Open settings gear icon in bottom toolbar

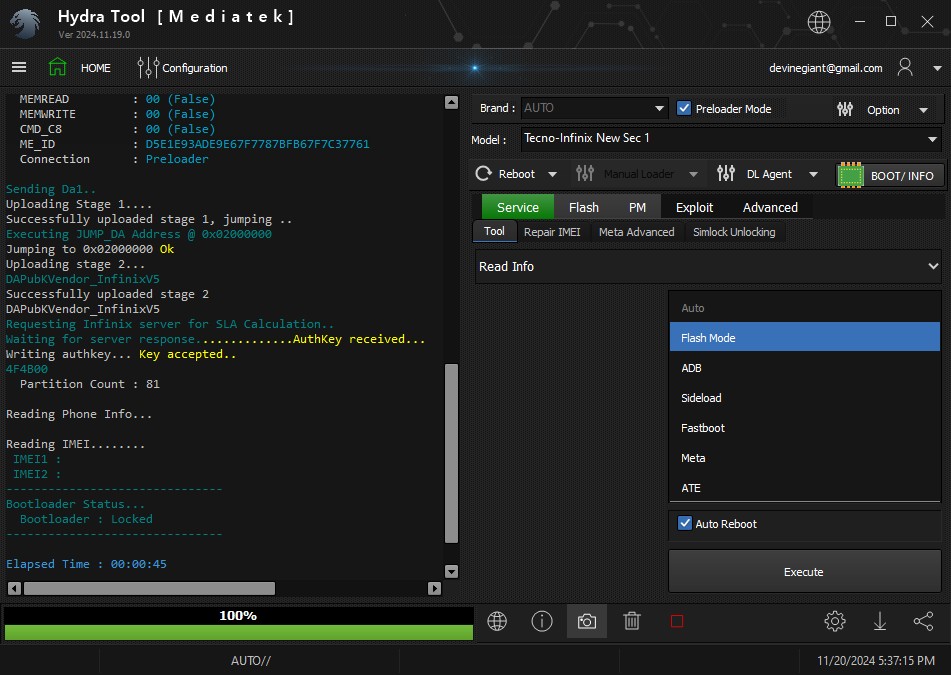835,621
